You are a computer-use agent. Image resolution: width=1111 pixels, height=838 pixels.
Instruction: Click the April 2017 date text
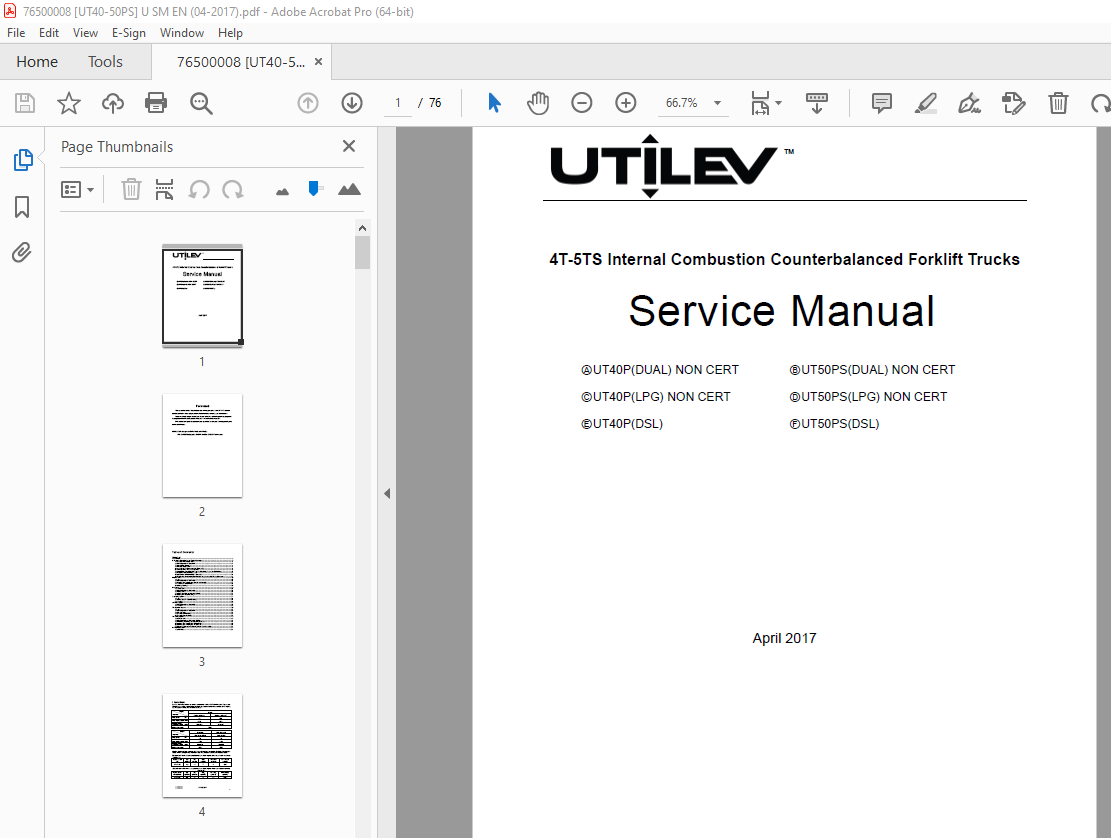tap(784, 638)
